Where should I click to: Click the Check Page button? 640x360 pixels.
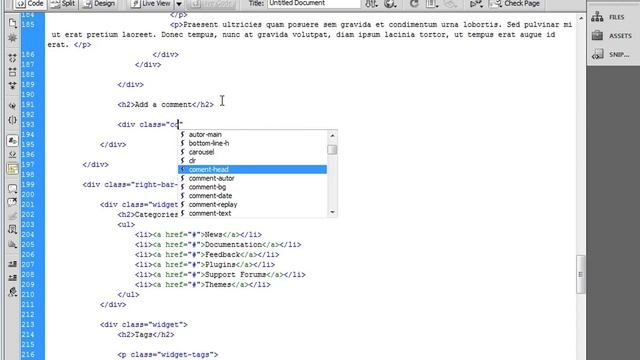(516, 4)
